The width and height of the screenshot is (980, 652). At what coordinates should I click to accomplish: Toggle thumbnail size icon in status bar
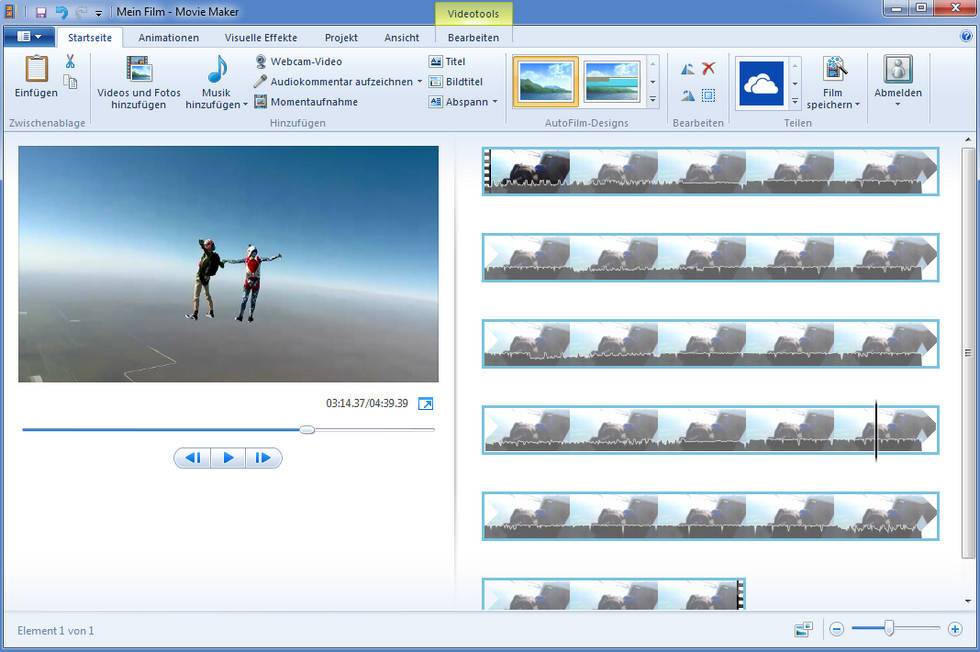(803, 629)
